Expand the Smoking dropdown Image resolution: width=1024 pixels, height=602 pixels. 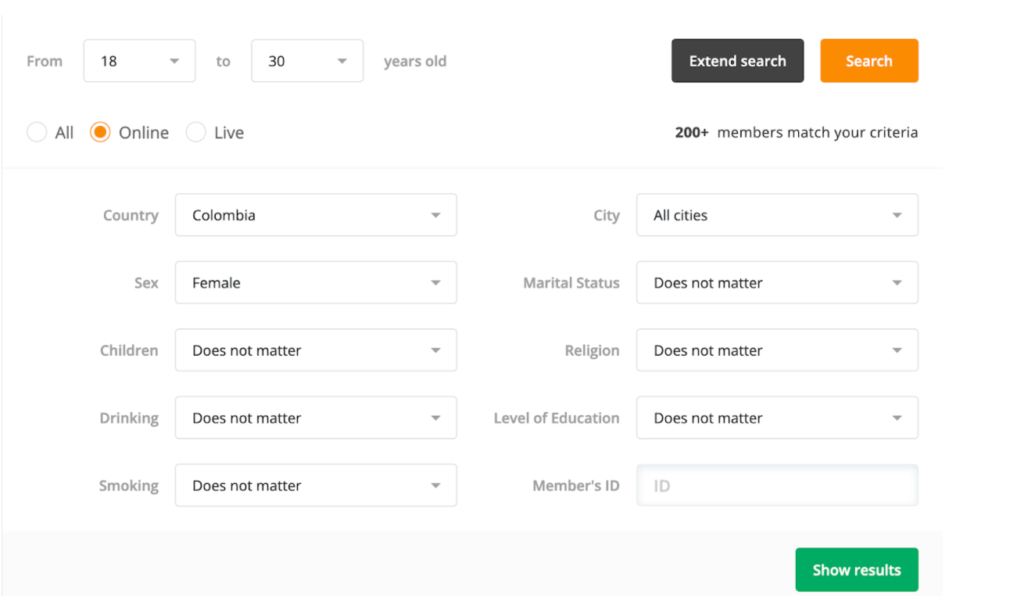[x=315, y=485]
